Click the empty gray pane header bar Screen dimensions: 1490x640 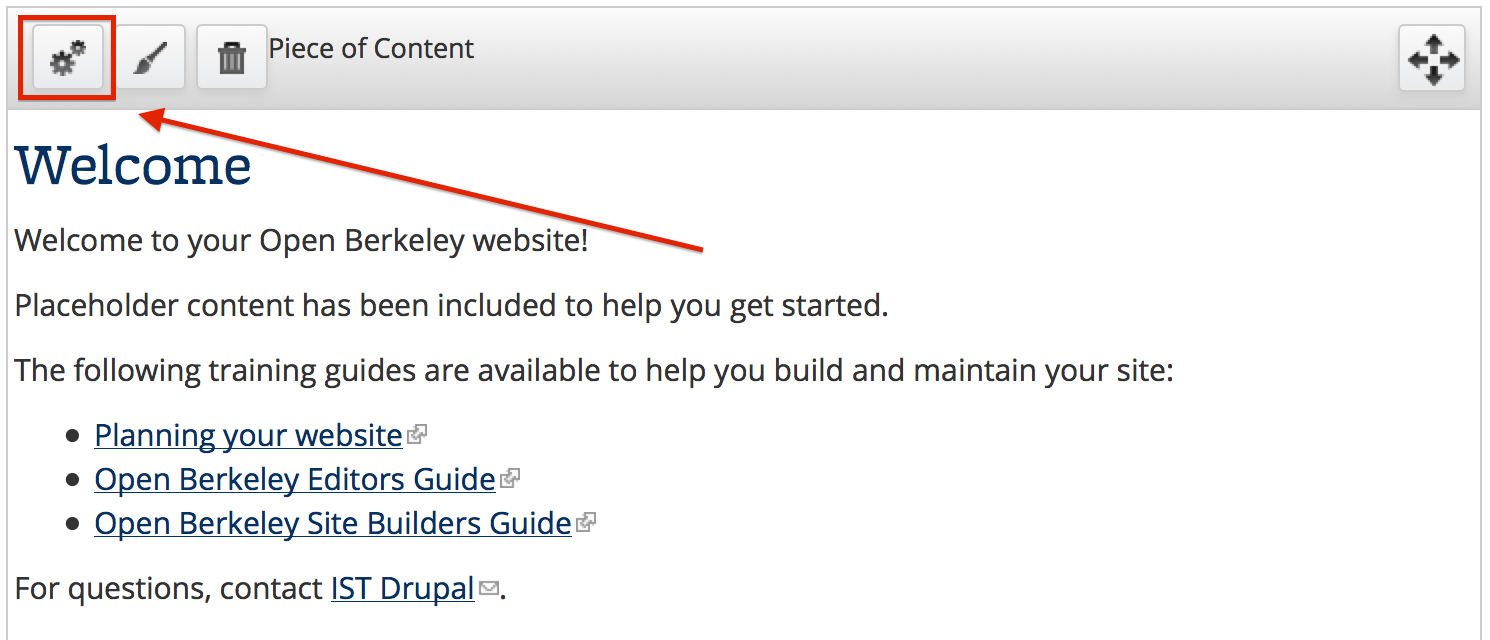[x=930, y=58]
